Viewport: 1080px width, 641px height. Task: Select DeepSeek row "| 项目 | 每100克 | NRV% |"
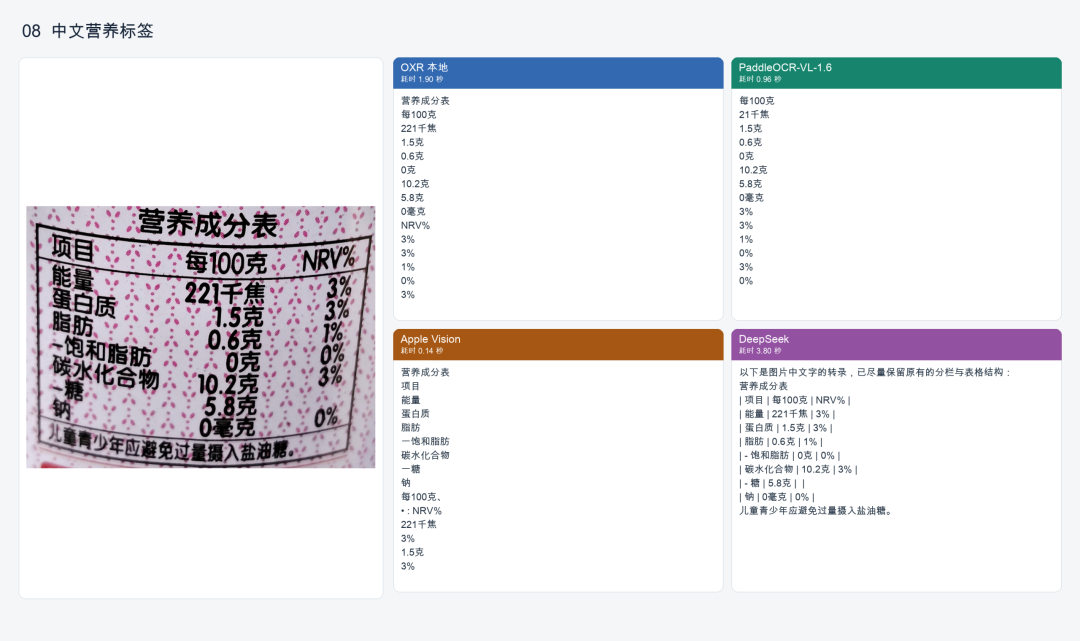coord(795,400)
